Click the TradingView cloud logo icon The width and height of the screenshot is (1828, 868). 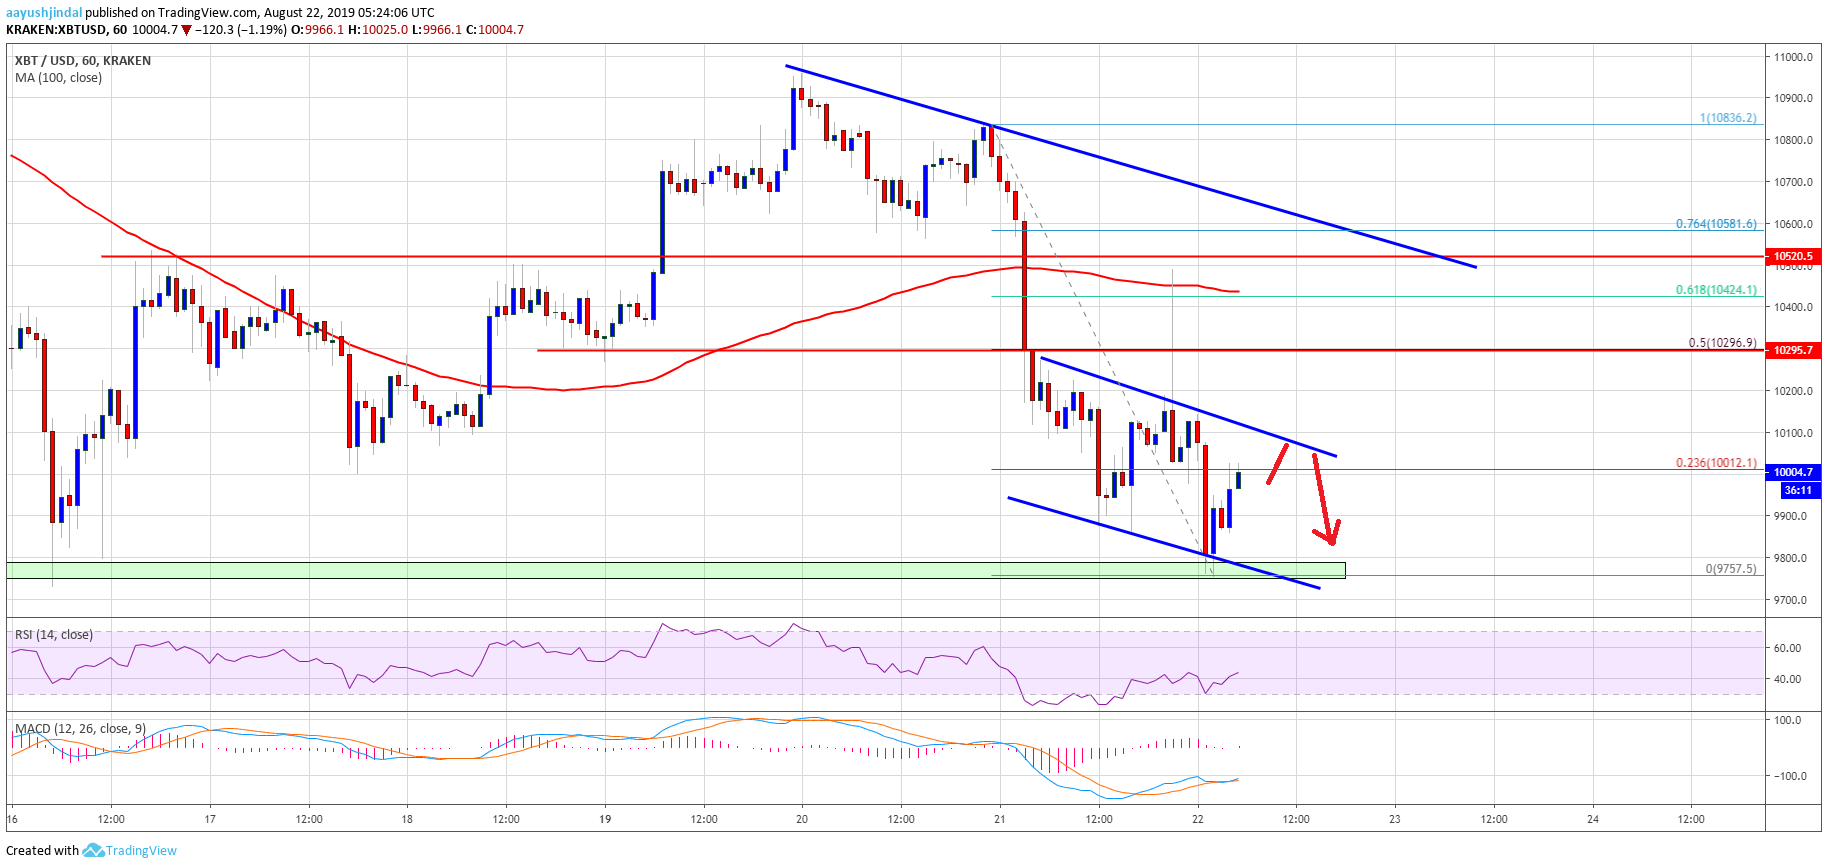coord(93,850)
